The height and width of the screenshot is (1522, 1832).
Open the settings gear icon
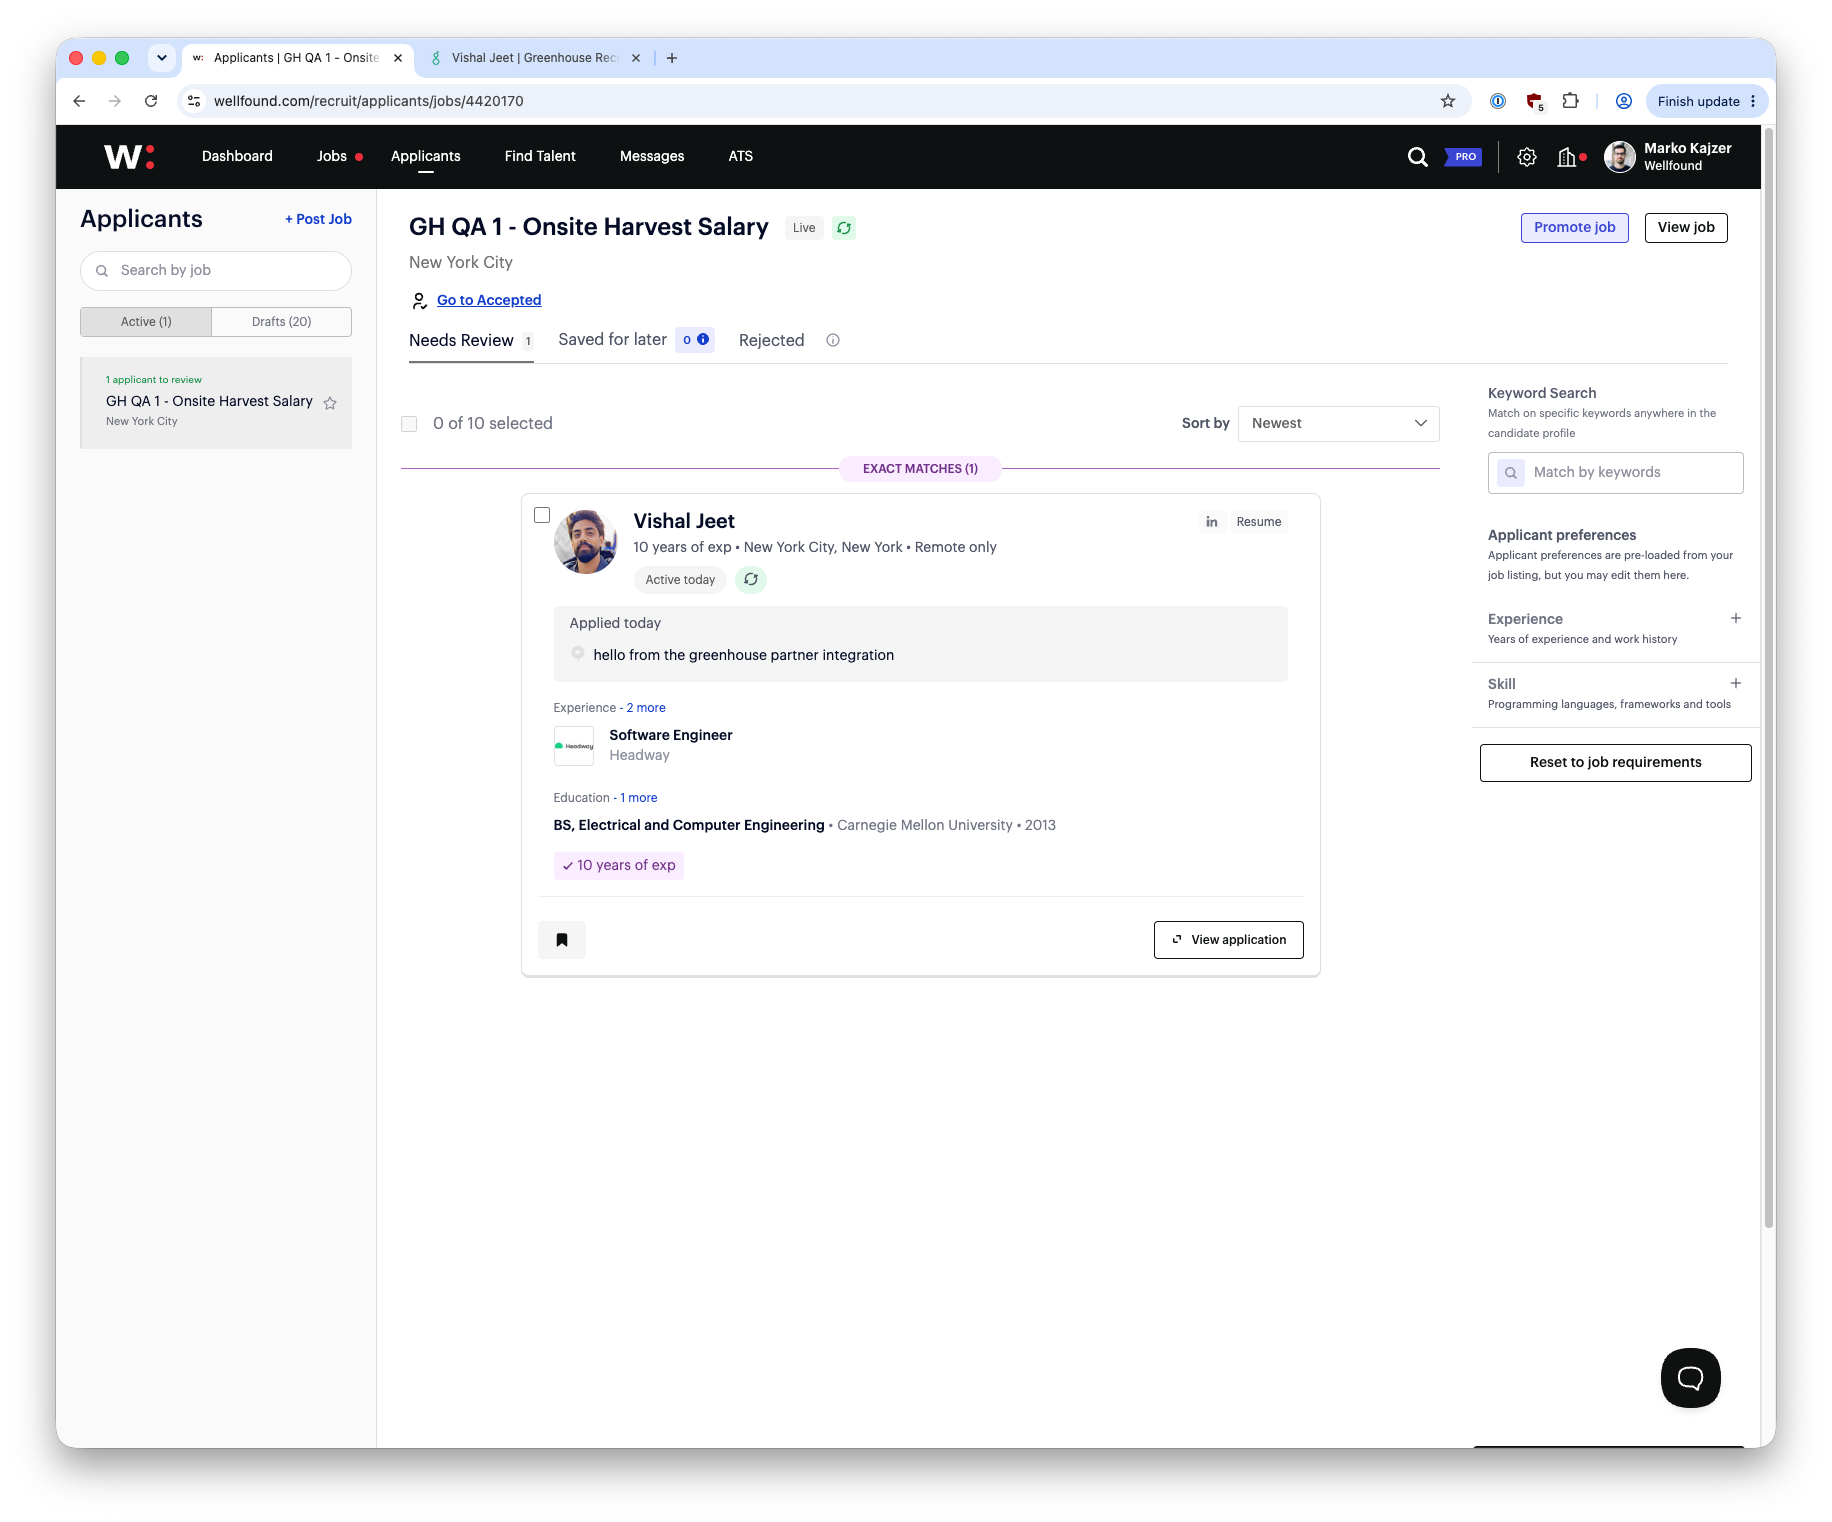pyautogui.click(x=1526, y=157)
